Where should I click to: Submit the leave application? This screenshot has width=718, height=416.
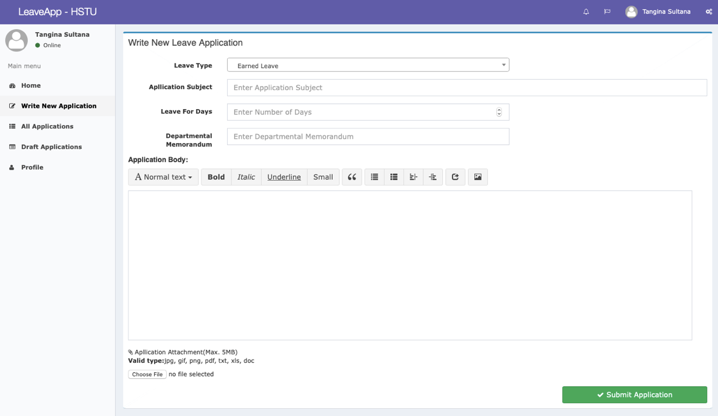pos(634,395)
